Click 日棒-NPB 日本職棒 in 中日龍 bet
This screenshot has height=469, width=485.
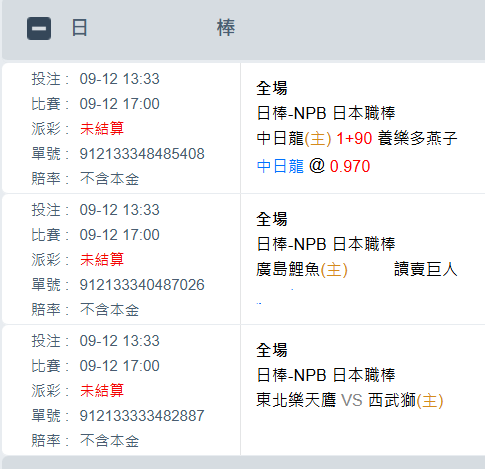click(326, 113)
